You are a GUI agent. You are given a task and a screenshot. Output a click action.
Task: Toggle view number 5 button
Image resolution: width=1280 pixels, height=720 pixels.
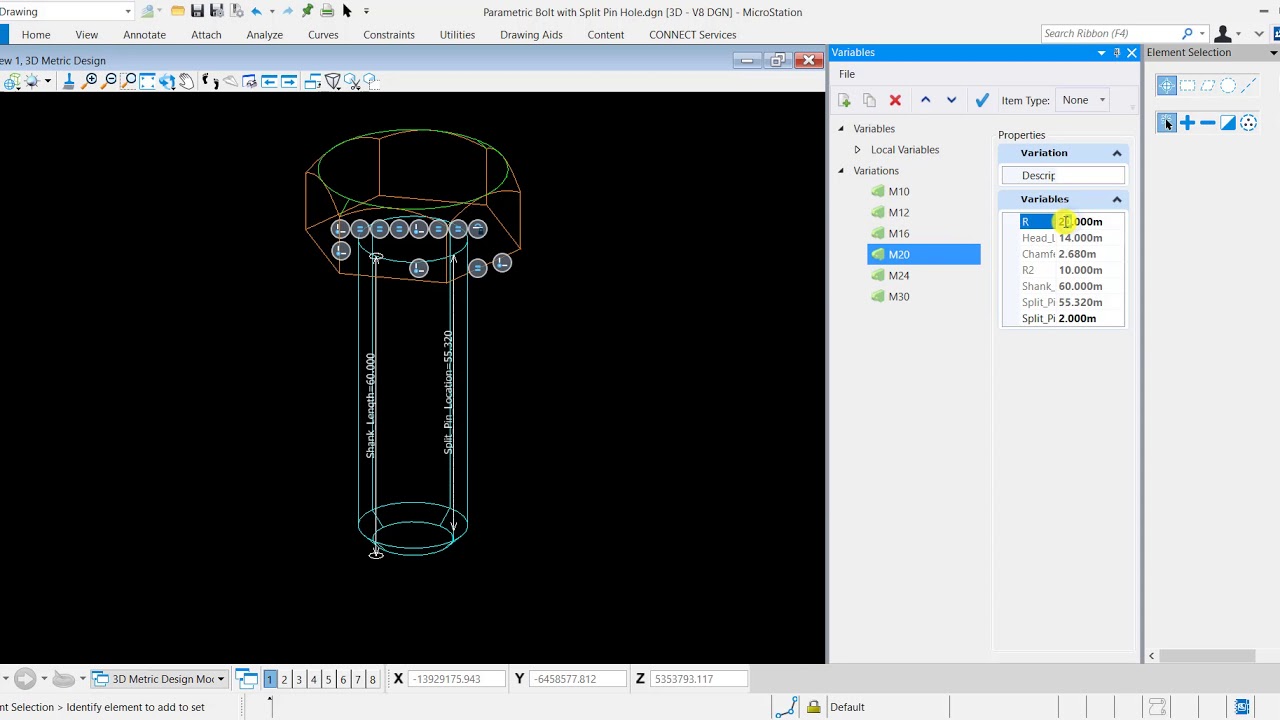(328, 679)
